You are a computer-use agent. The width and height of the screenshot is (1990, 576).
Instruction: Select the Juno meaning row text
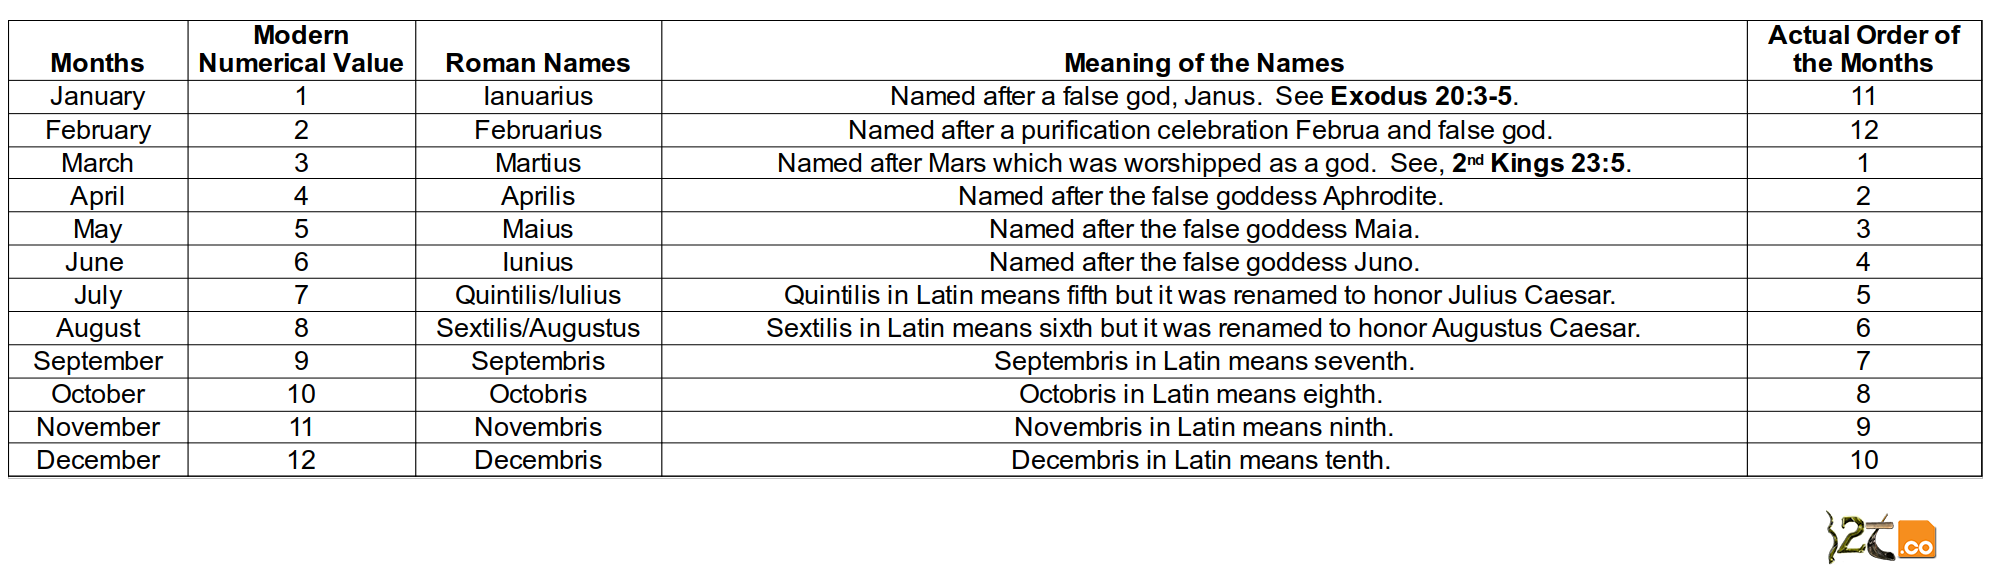tap(1204, 262)
